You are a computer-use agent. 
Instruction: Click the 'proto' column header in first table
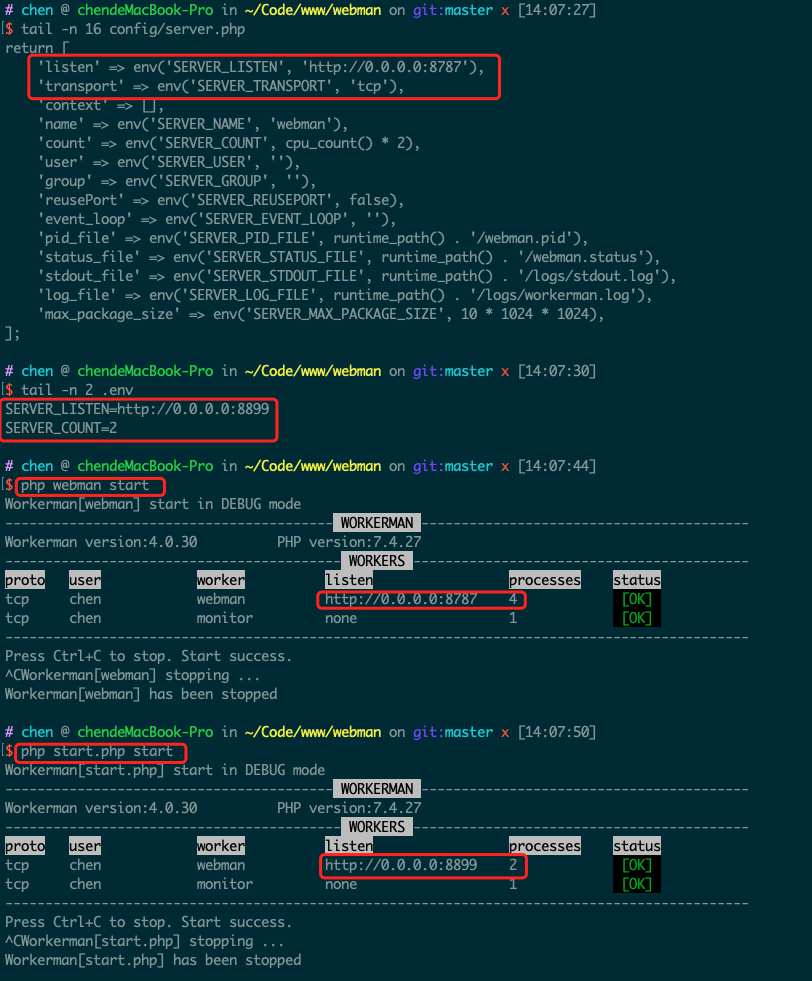pyautogui.click(x=25, y=580)
